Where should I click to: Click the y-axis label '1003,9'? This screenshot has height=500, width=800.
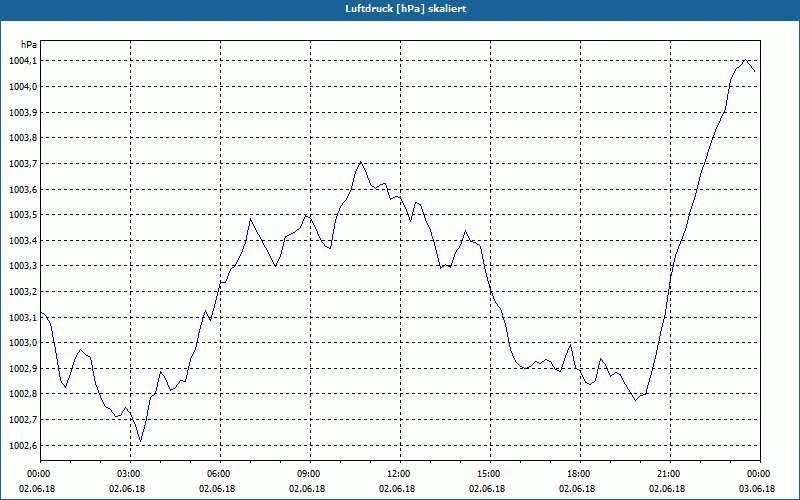pyautogui.click(x=23, y=112)
